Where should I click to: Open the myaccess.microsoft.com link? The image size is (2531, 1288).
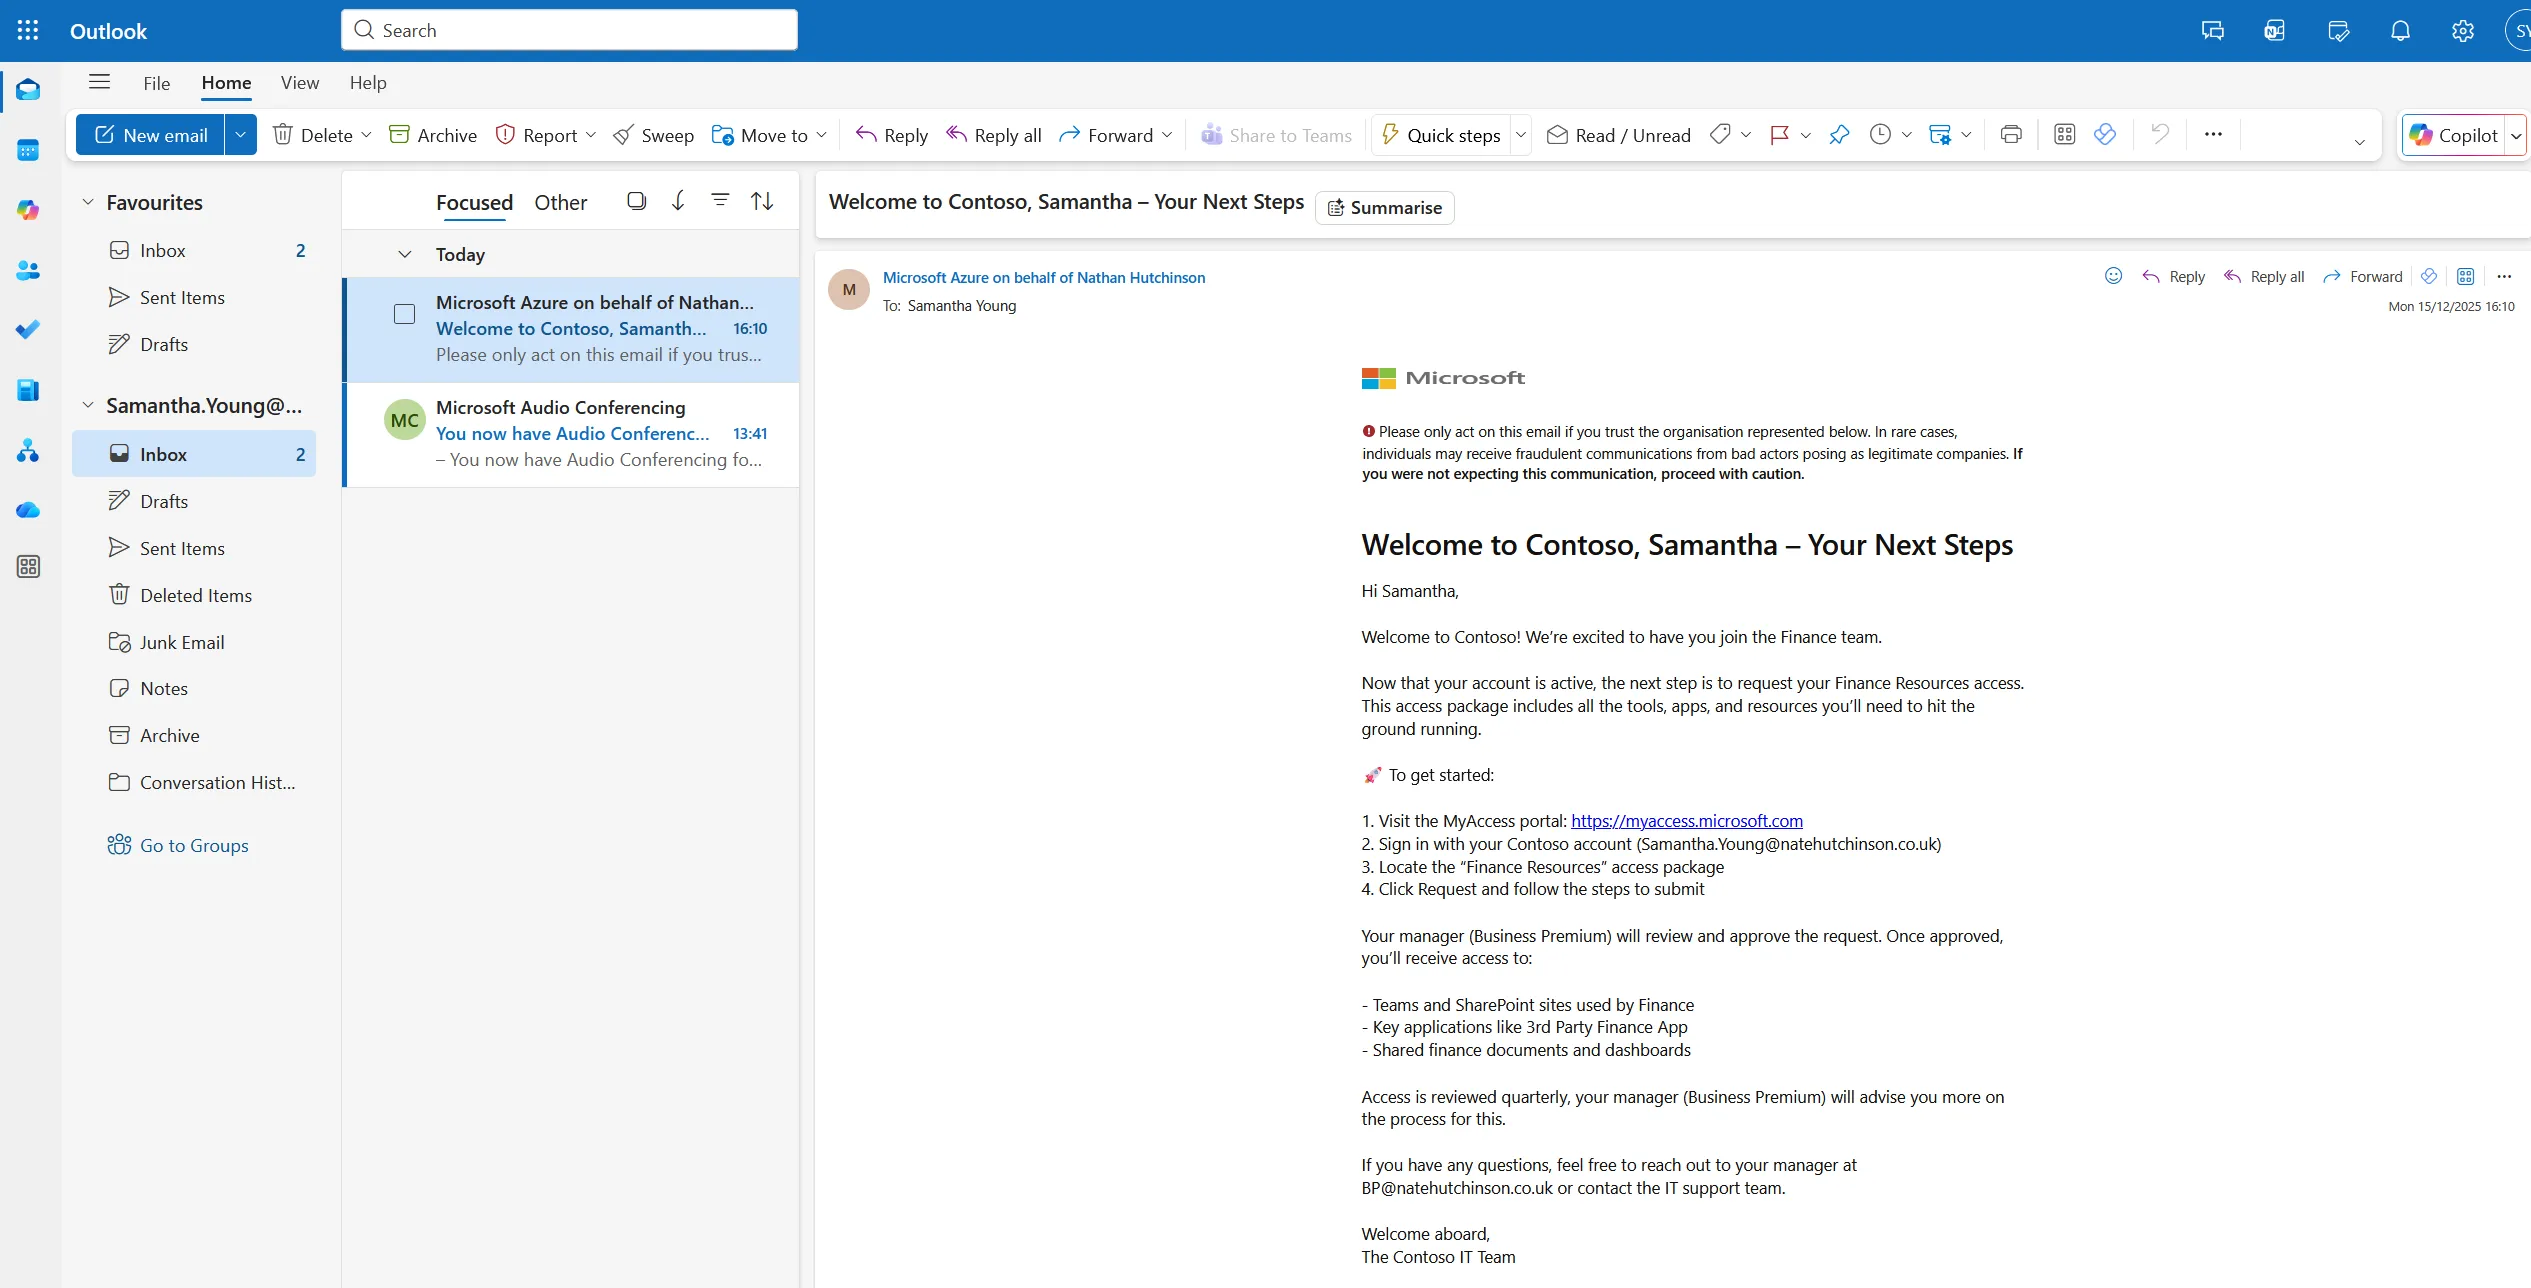pos(1687,820)
